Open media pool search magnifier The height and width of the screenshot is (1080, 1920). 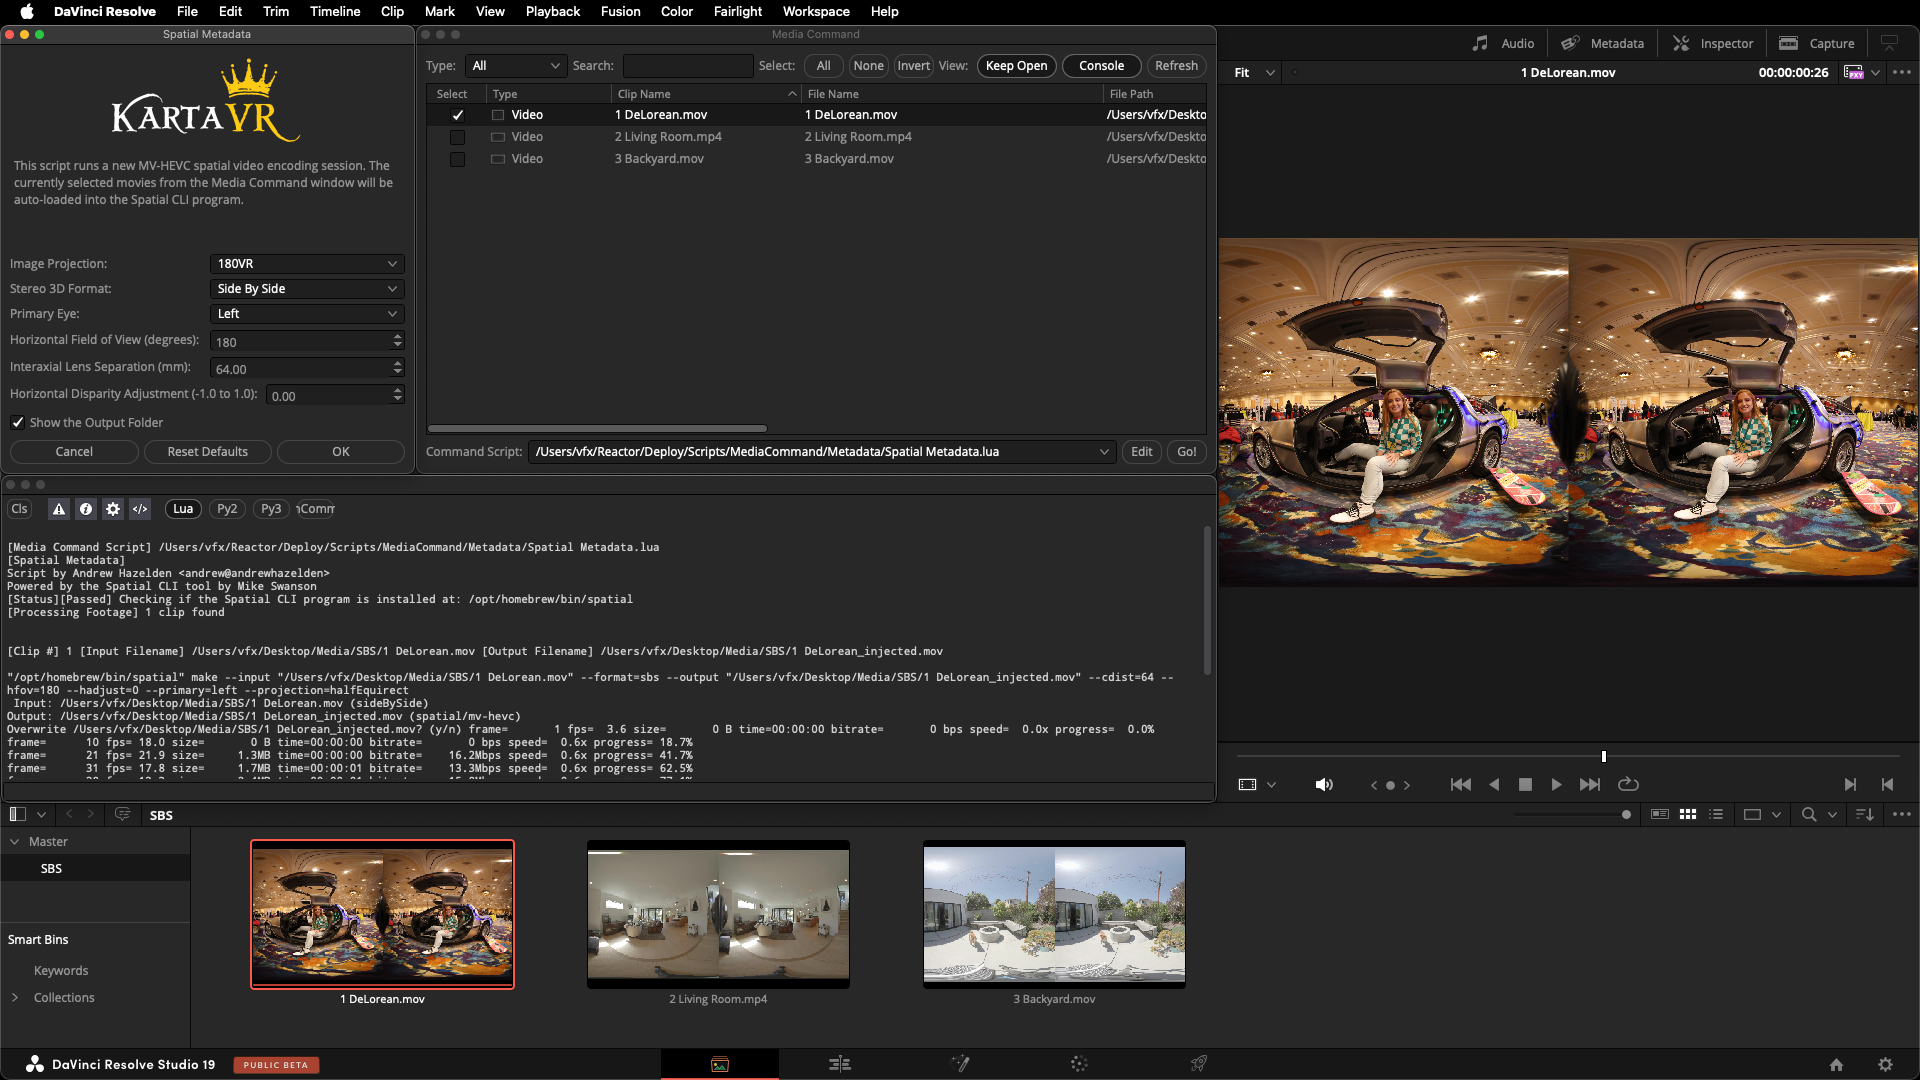(x=1808, y=815)
